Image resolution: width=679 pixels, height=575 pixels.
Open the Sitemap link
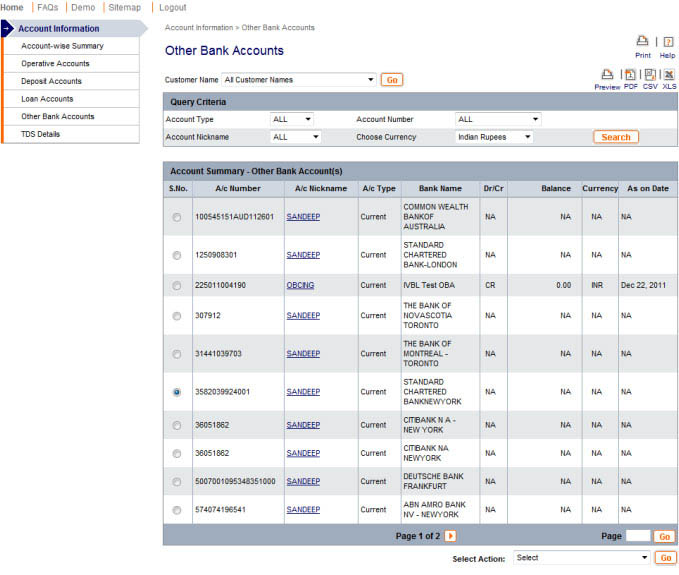click(124, 7)
